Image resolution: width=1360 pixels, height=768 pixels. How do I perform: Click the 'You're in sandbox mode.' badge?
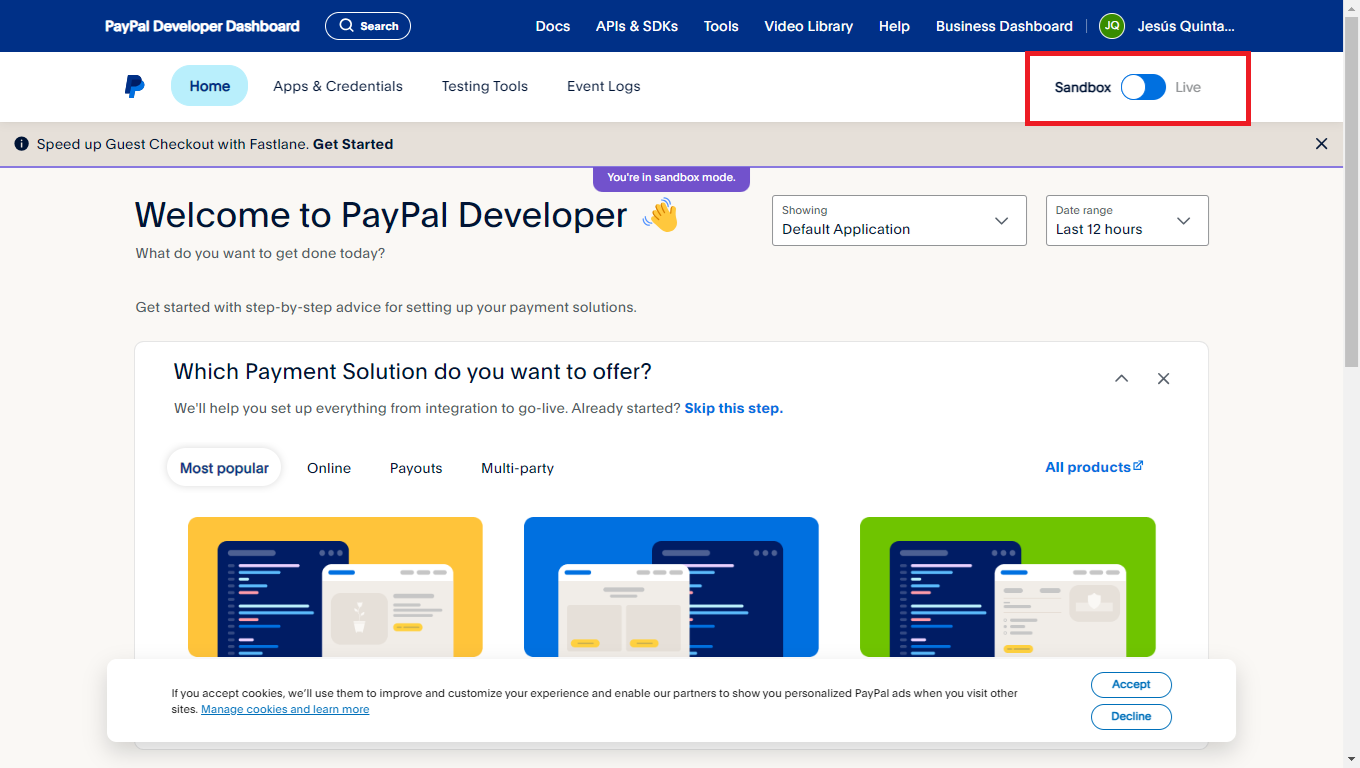pyautogui.click(x=671, y=178)
